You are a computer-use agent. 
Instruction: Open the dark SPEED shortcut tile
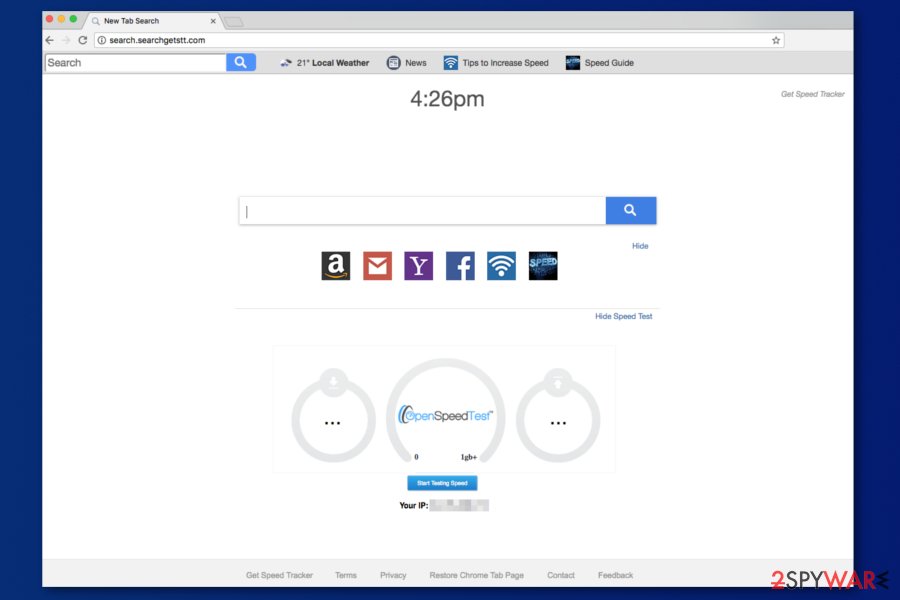tap(543, 266)
